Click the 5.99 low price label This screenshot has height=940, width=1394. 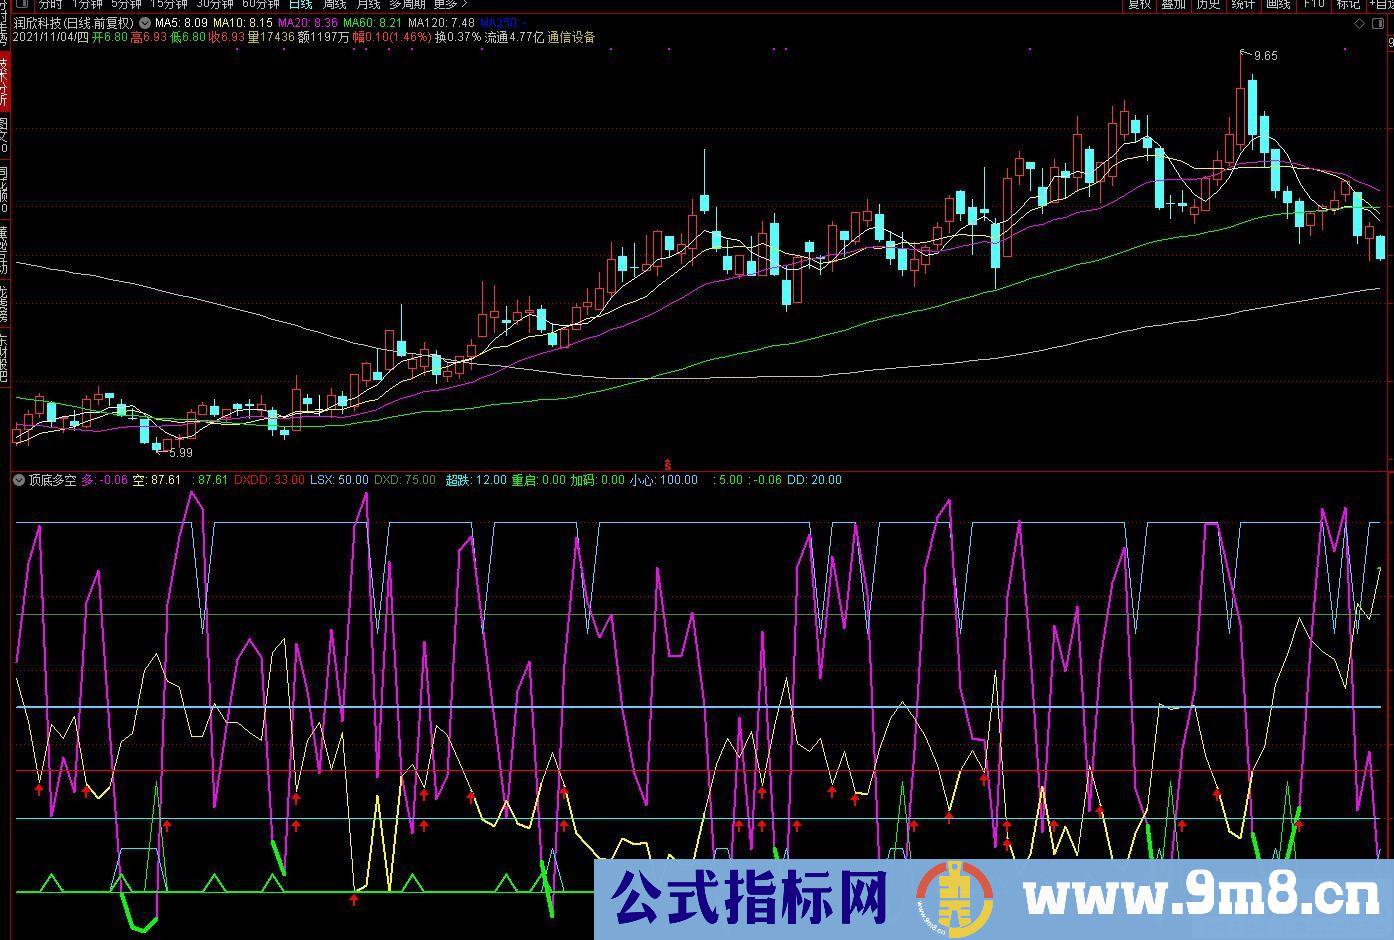(180, 452)
